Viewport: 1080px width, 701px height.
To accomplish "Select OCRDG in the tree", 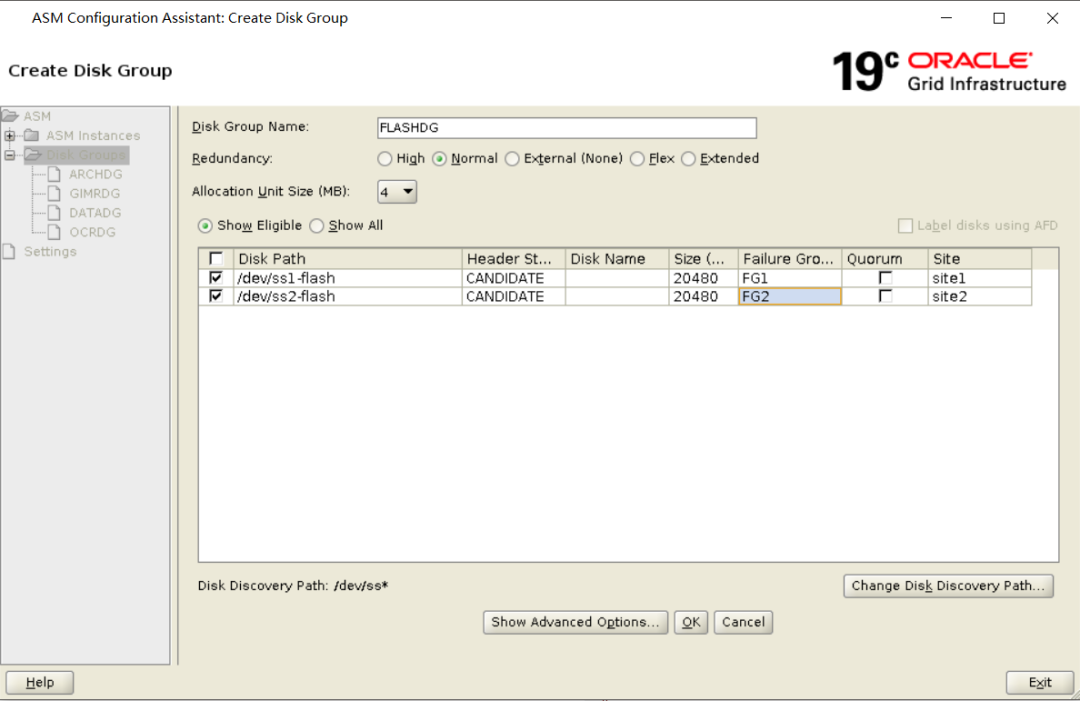I will (92, 232).
